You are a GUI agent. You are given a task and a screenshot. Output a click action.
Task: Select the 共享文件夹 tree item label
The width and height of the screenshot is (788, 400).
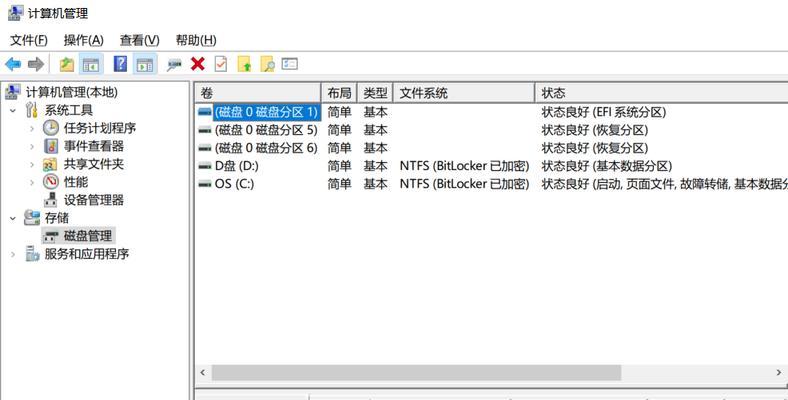[93, 164]
